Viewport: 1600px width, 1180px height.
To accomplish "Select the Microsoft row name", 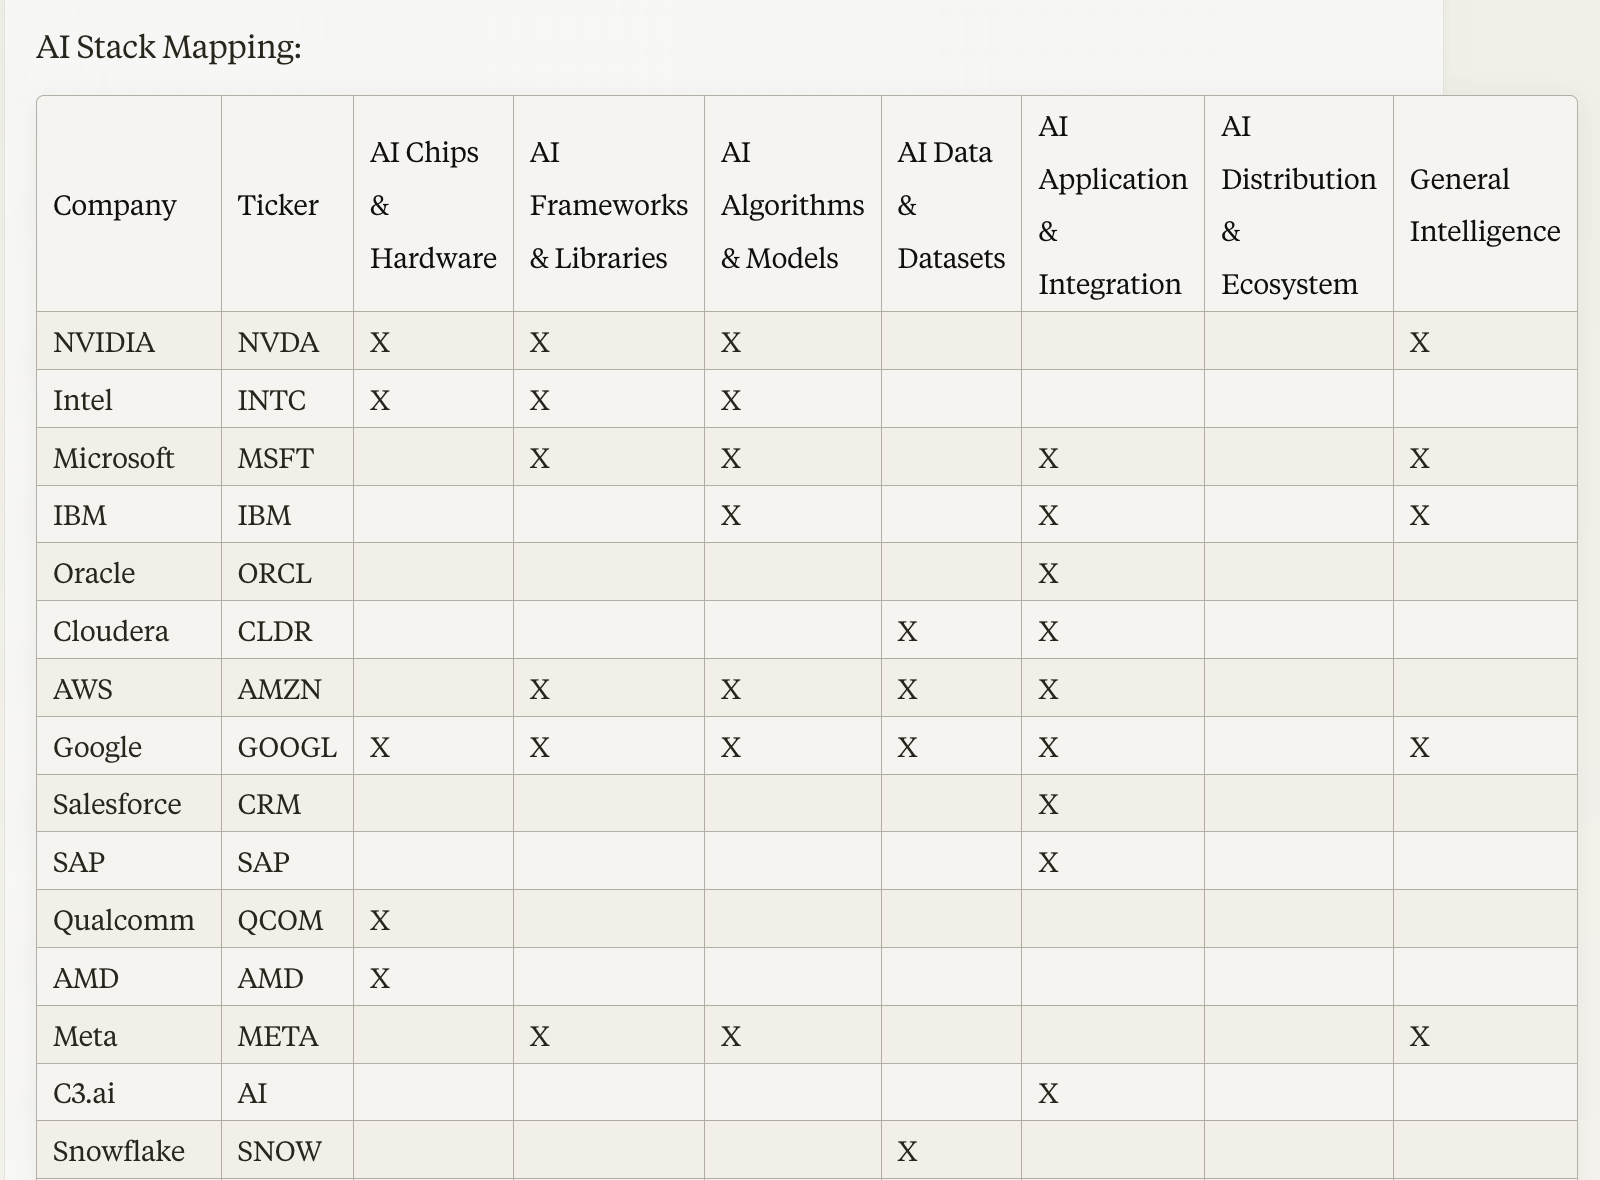I will click(x=113, y=458).
